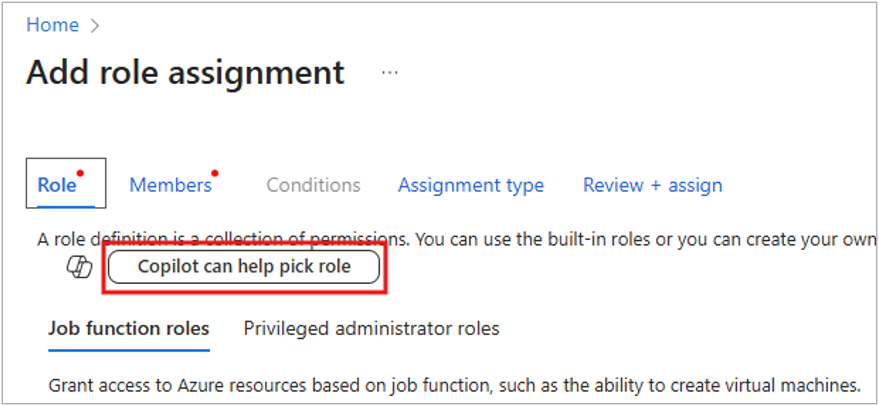Image resolution: width=879 pixels, height=405 pixels.
Task: Go to the Review + assign tab
Action: pos(652,185)
